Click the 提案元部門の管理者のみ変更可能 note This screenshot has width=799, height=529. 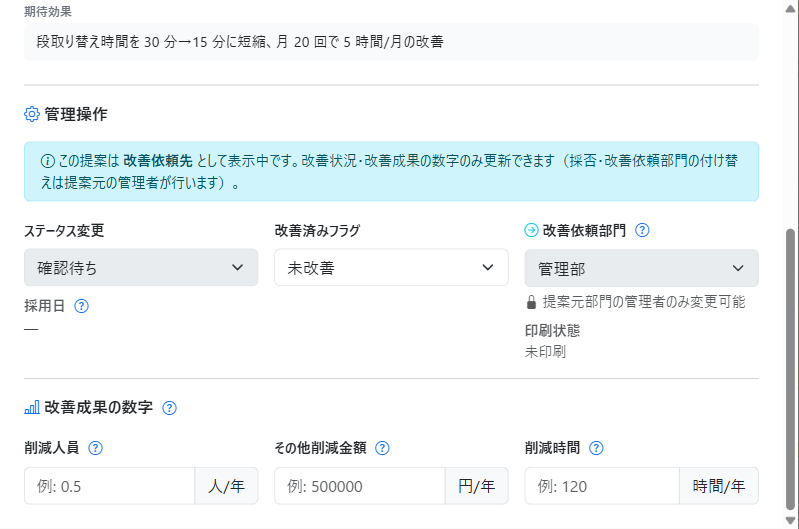644,302
